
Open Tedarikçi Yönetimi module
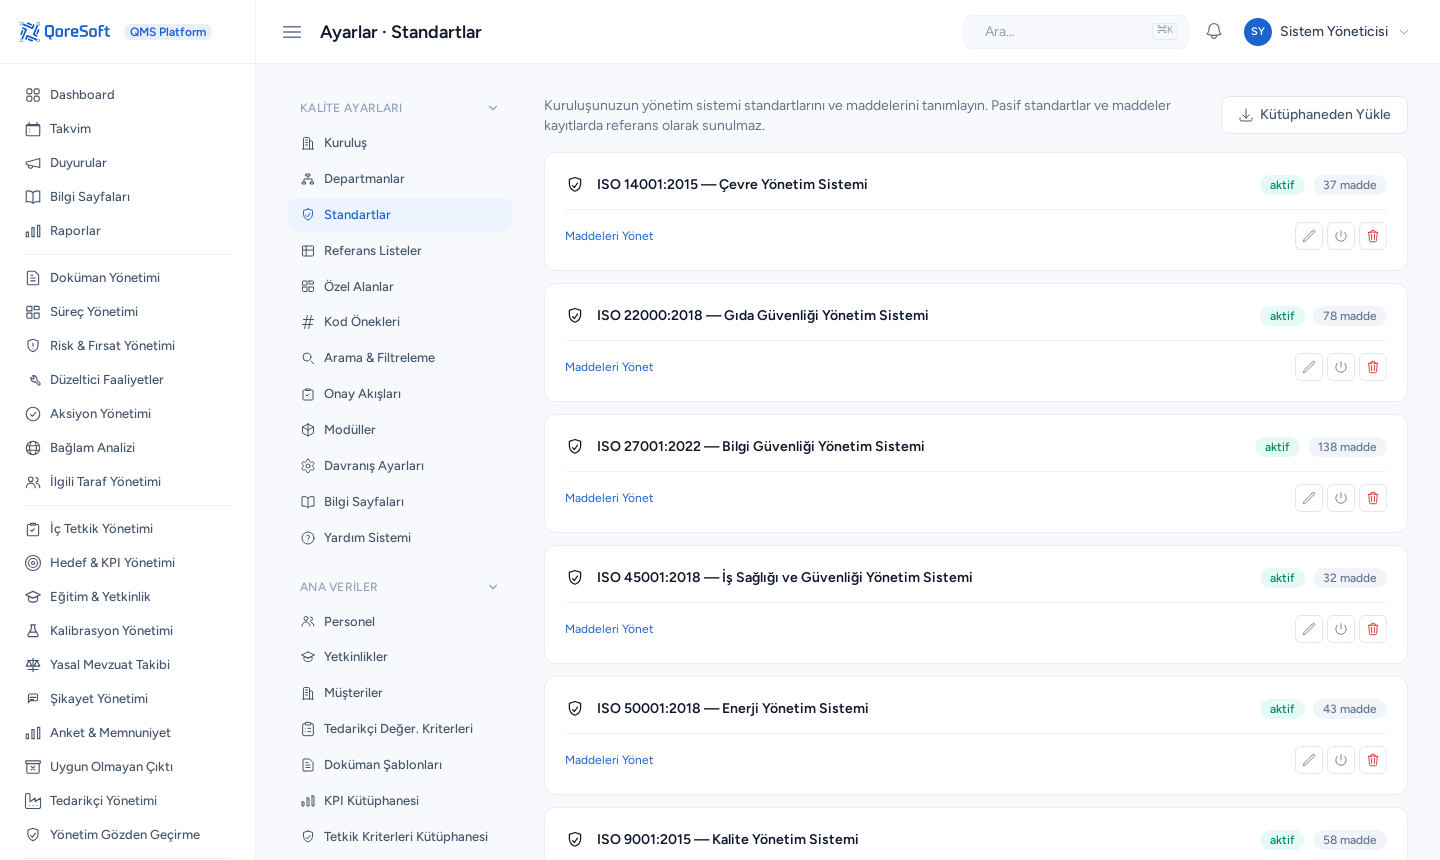128,801
